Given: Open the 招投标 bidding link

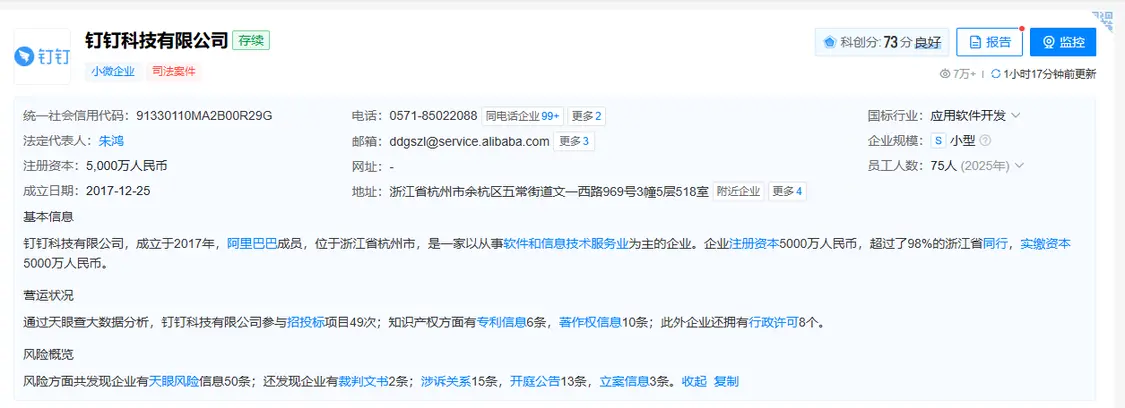Looking at the screenshot, I should pos(306,323).
